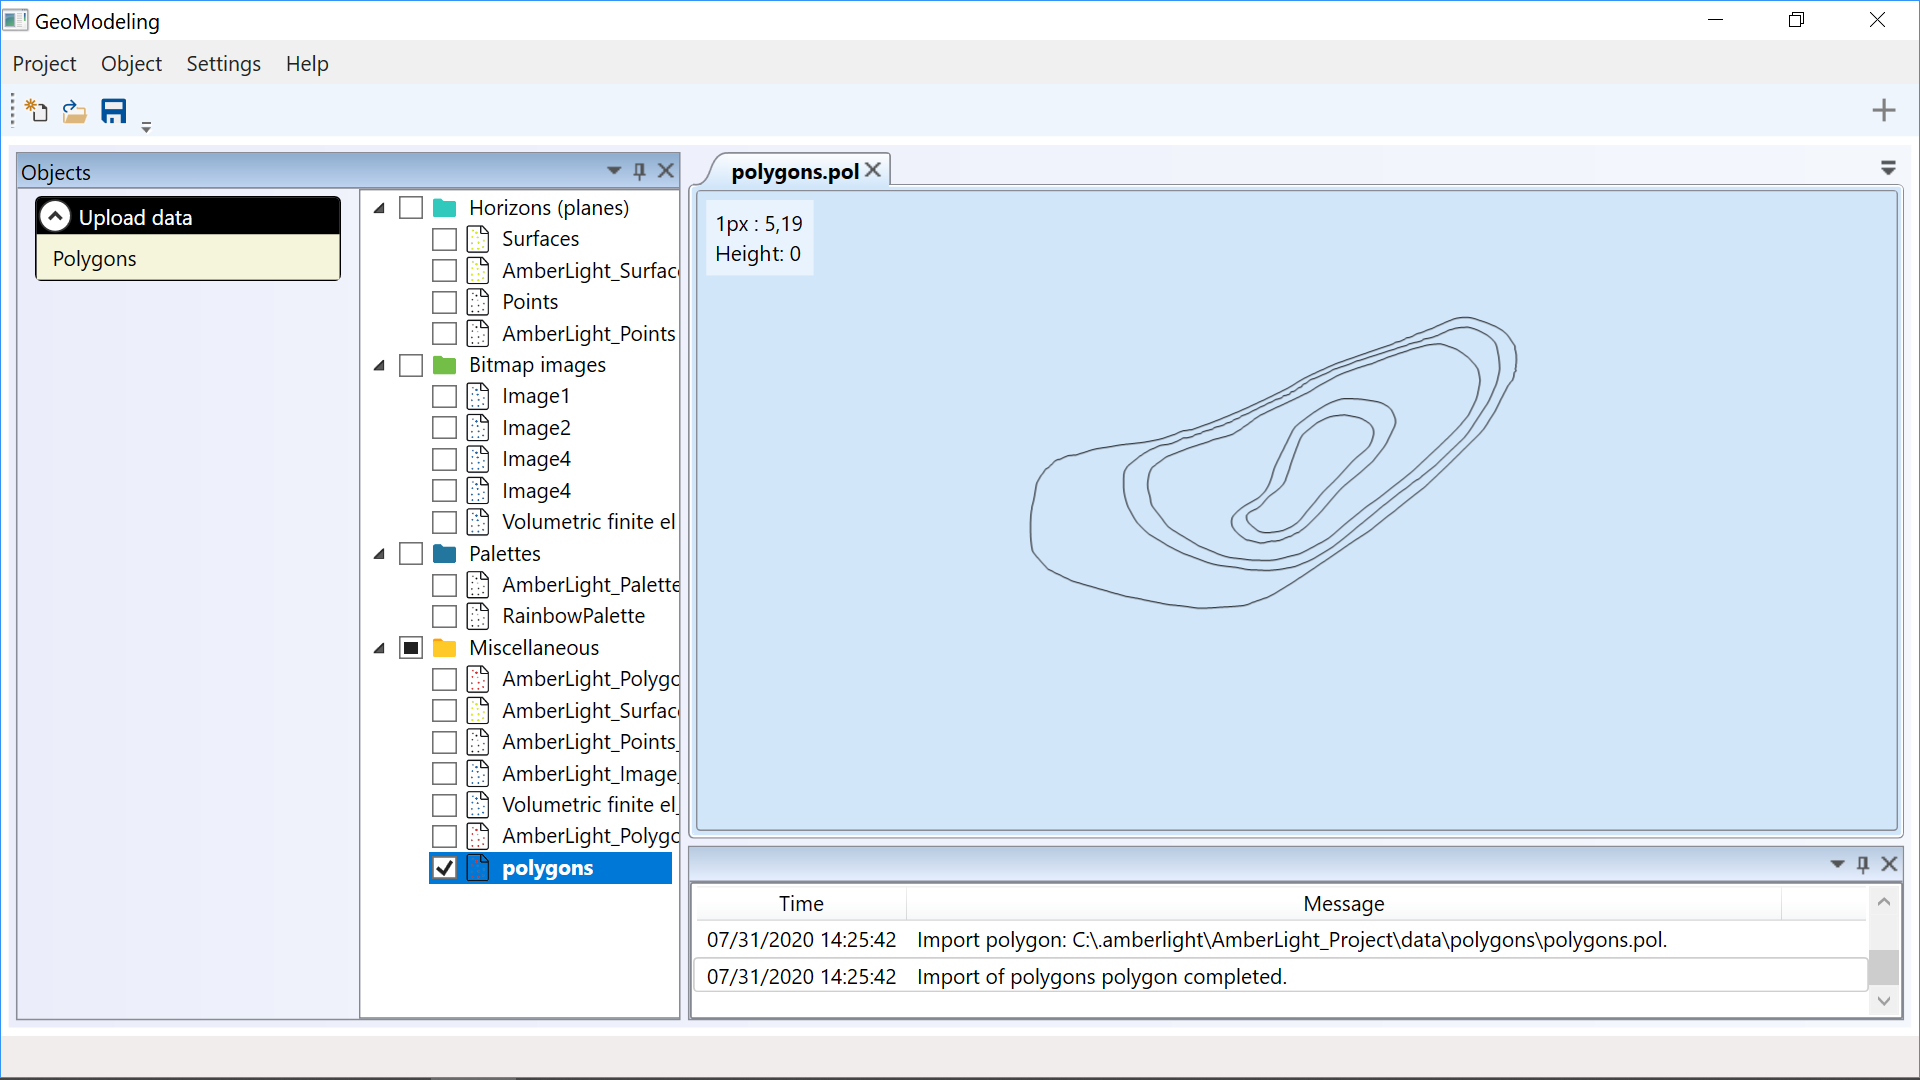Image resolution: width=1920 pixels, height=1080 pixels.
Task: Click the New project toolbar icon
Action: (37, 111)
